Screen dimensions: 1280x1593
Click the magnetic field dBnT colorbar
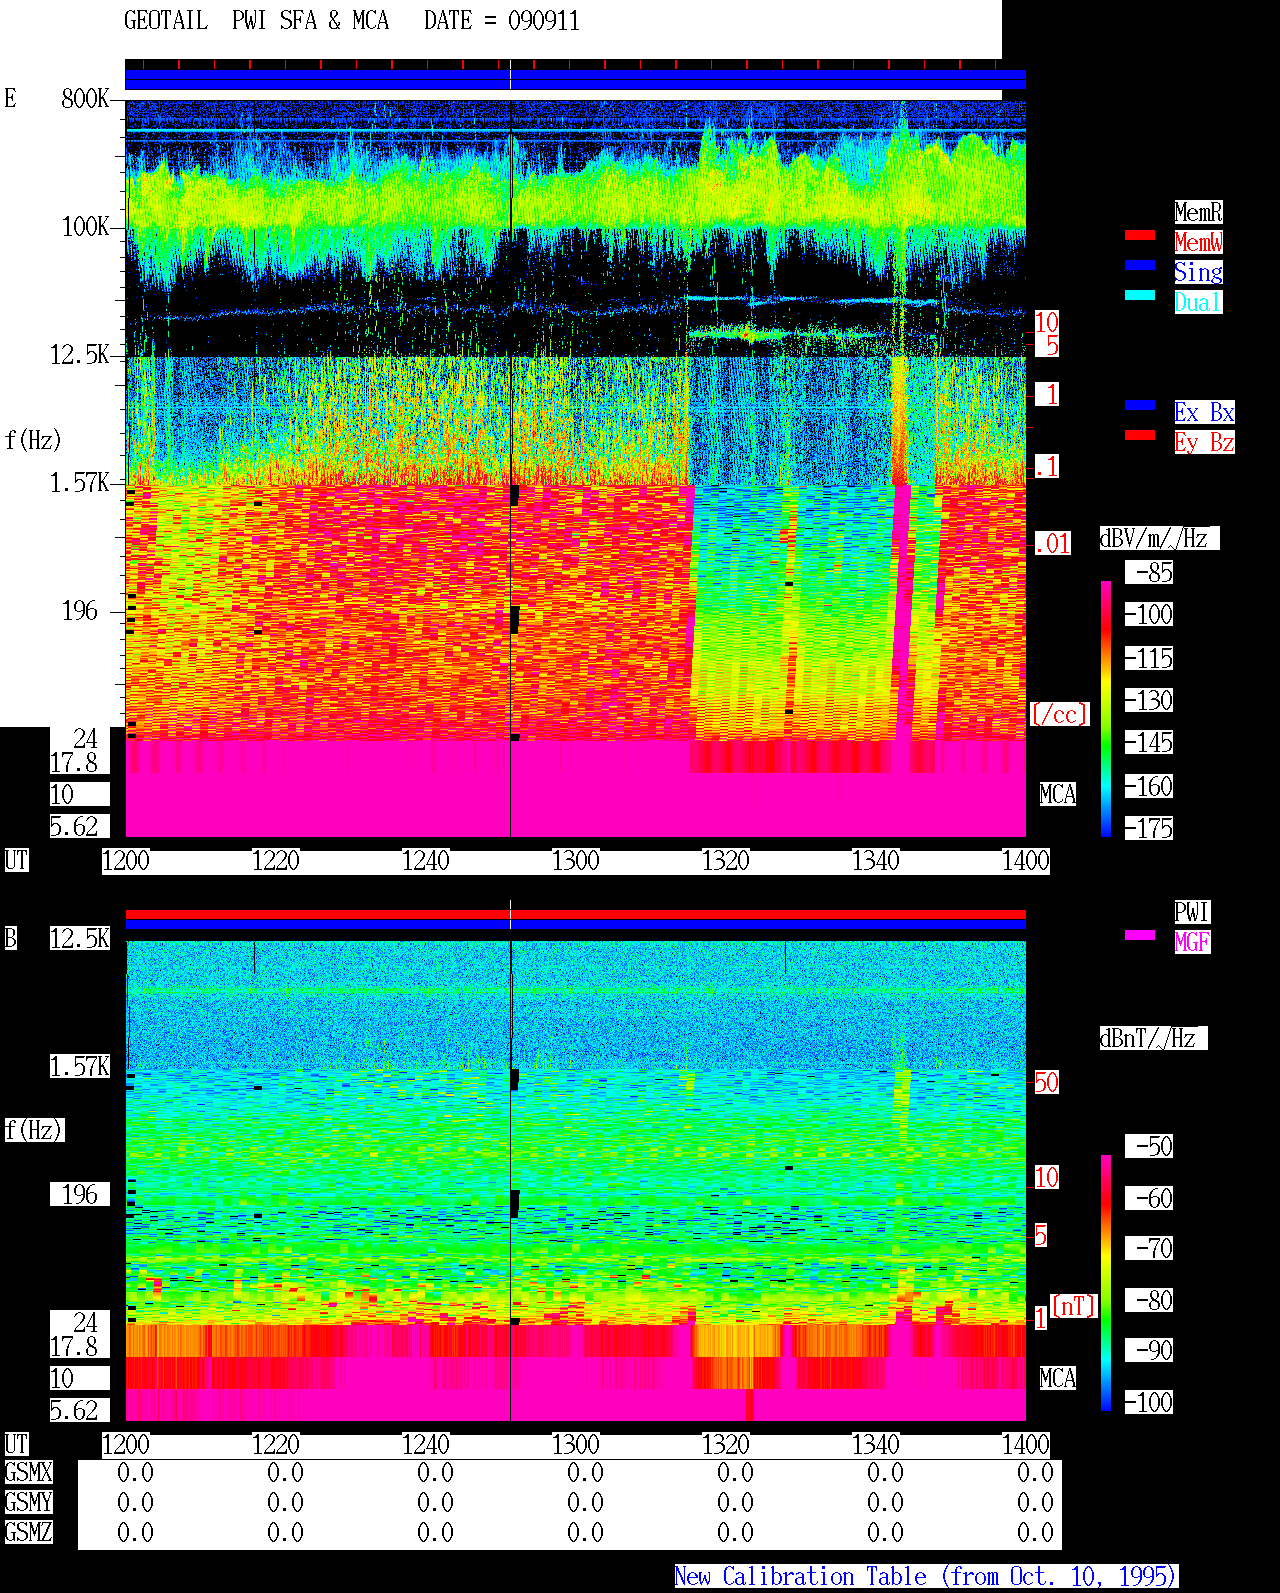click(x=1106, y=1283)
